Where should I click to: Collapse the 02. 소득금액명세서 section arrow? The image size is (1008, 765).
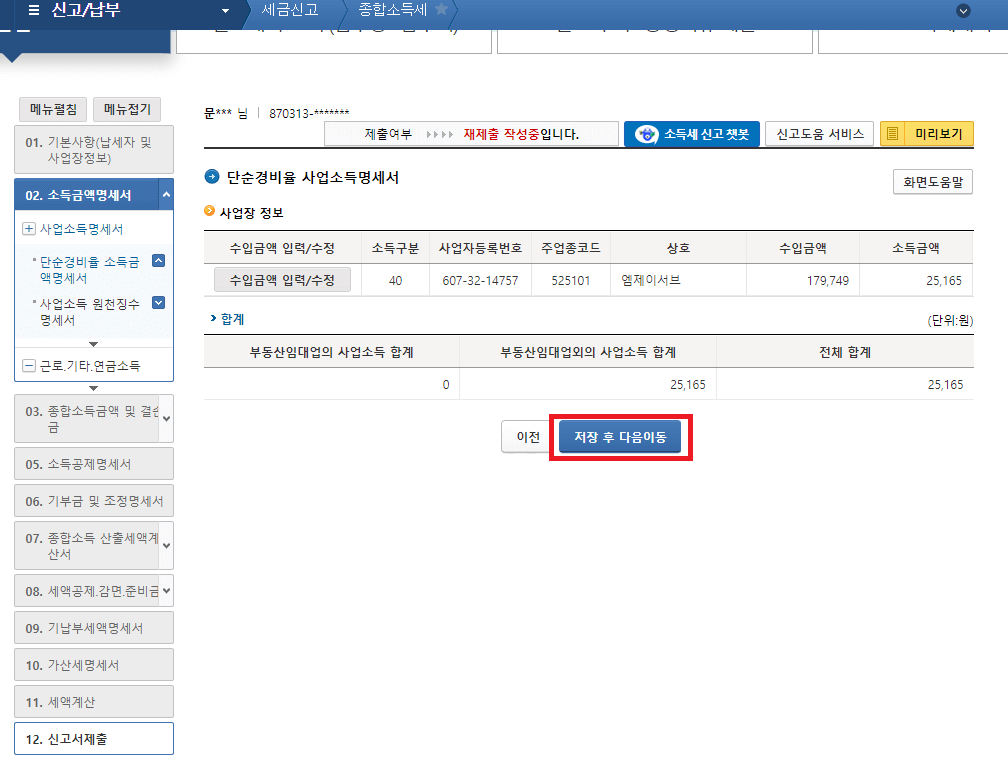[166, 194]
